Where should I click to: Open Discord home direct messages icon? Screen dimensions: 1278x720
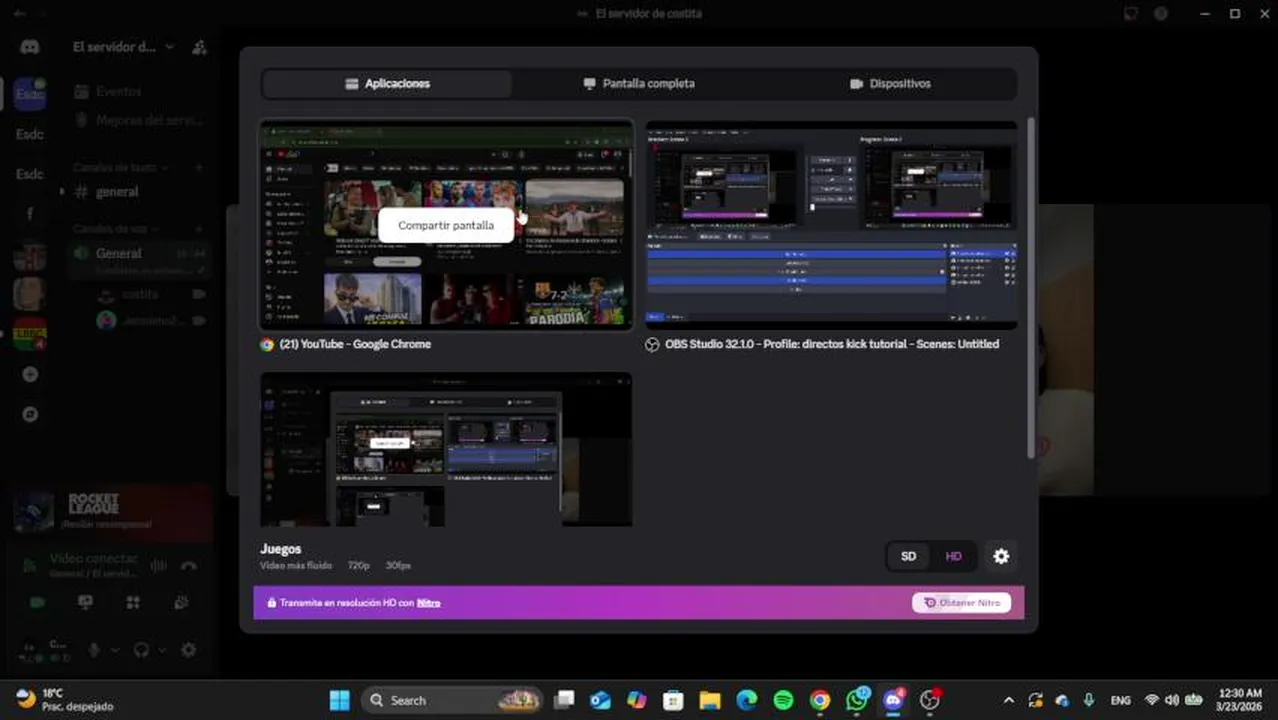click(29, 47)
